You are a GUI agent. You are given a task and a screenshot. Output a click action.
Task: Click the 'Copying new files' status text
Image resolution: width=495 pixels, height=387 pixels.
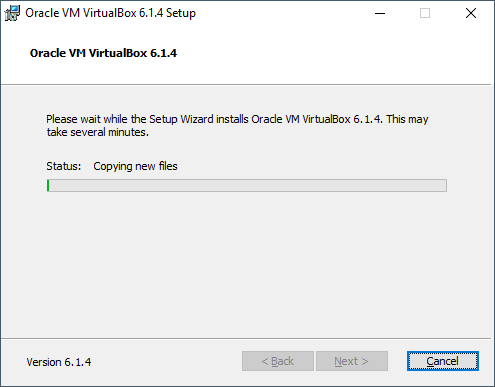pyautogui.click(x=135, y=166)
